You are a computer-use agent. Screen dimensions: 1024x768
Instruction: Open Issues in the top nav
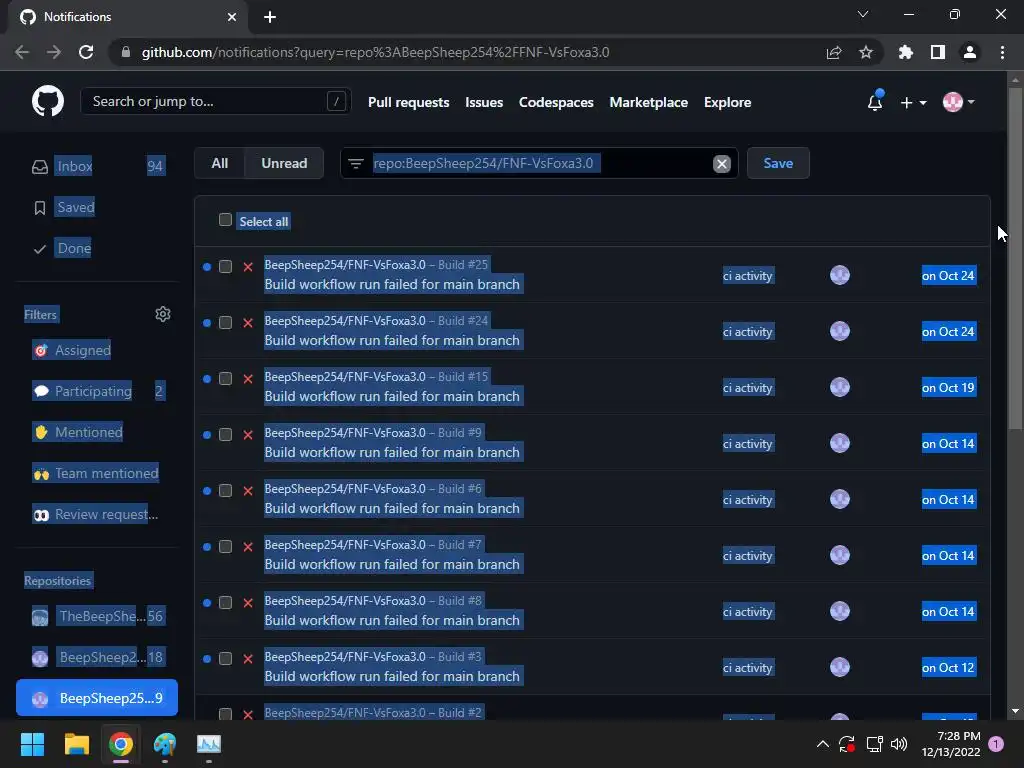pos(484,103)
